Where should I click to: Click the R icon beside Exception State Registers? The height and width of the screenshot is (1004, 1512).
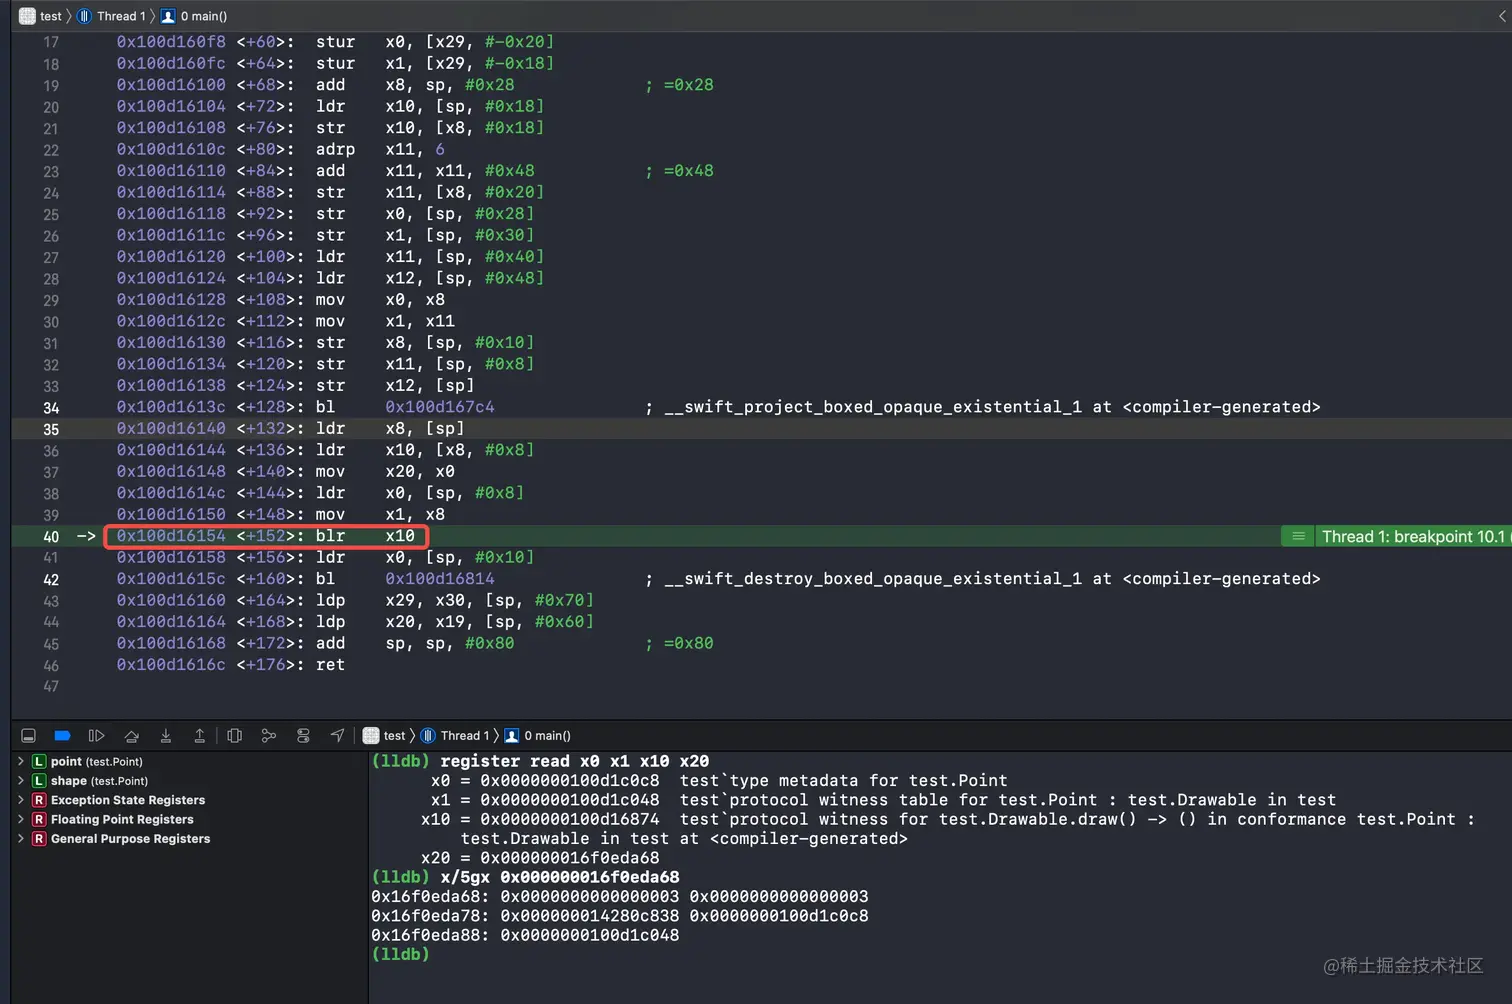(39, 800)
